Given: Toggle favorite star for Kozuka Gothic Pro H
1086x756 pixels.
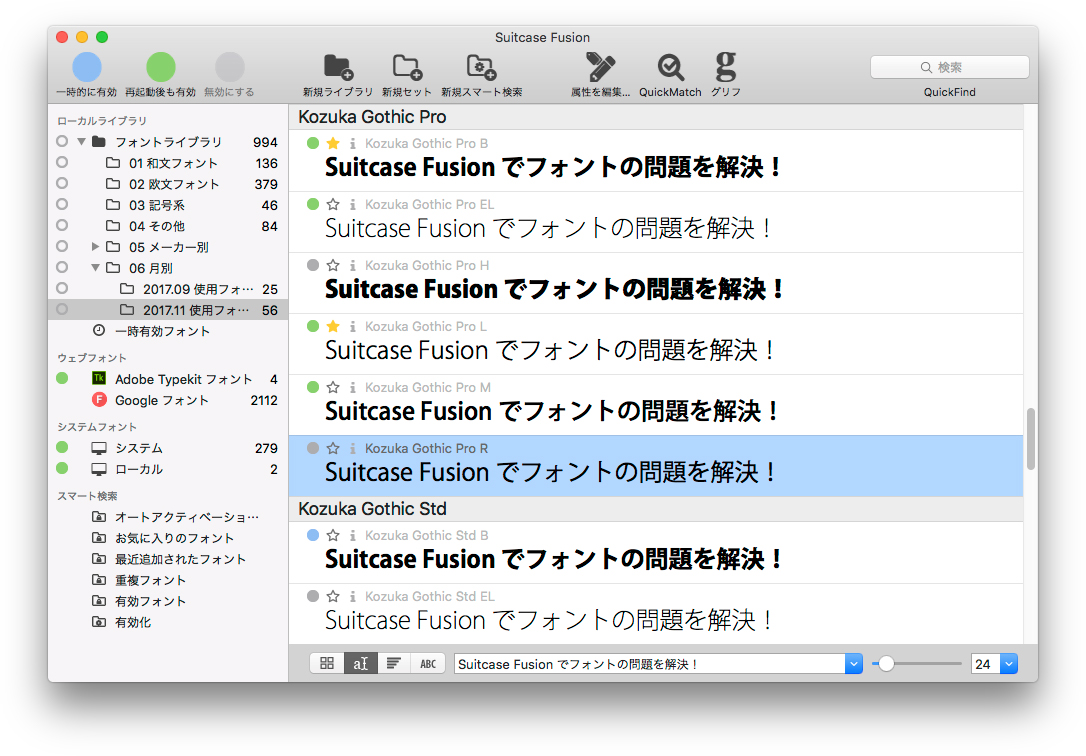Looking at the screenshot, I should [333, 265].
